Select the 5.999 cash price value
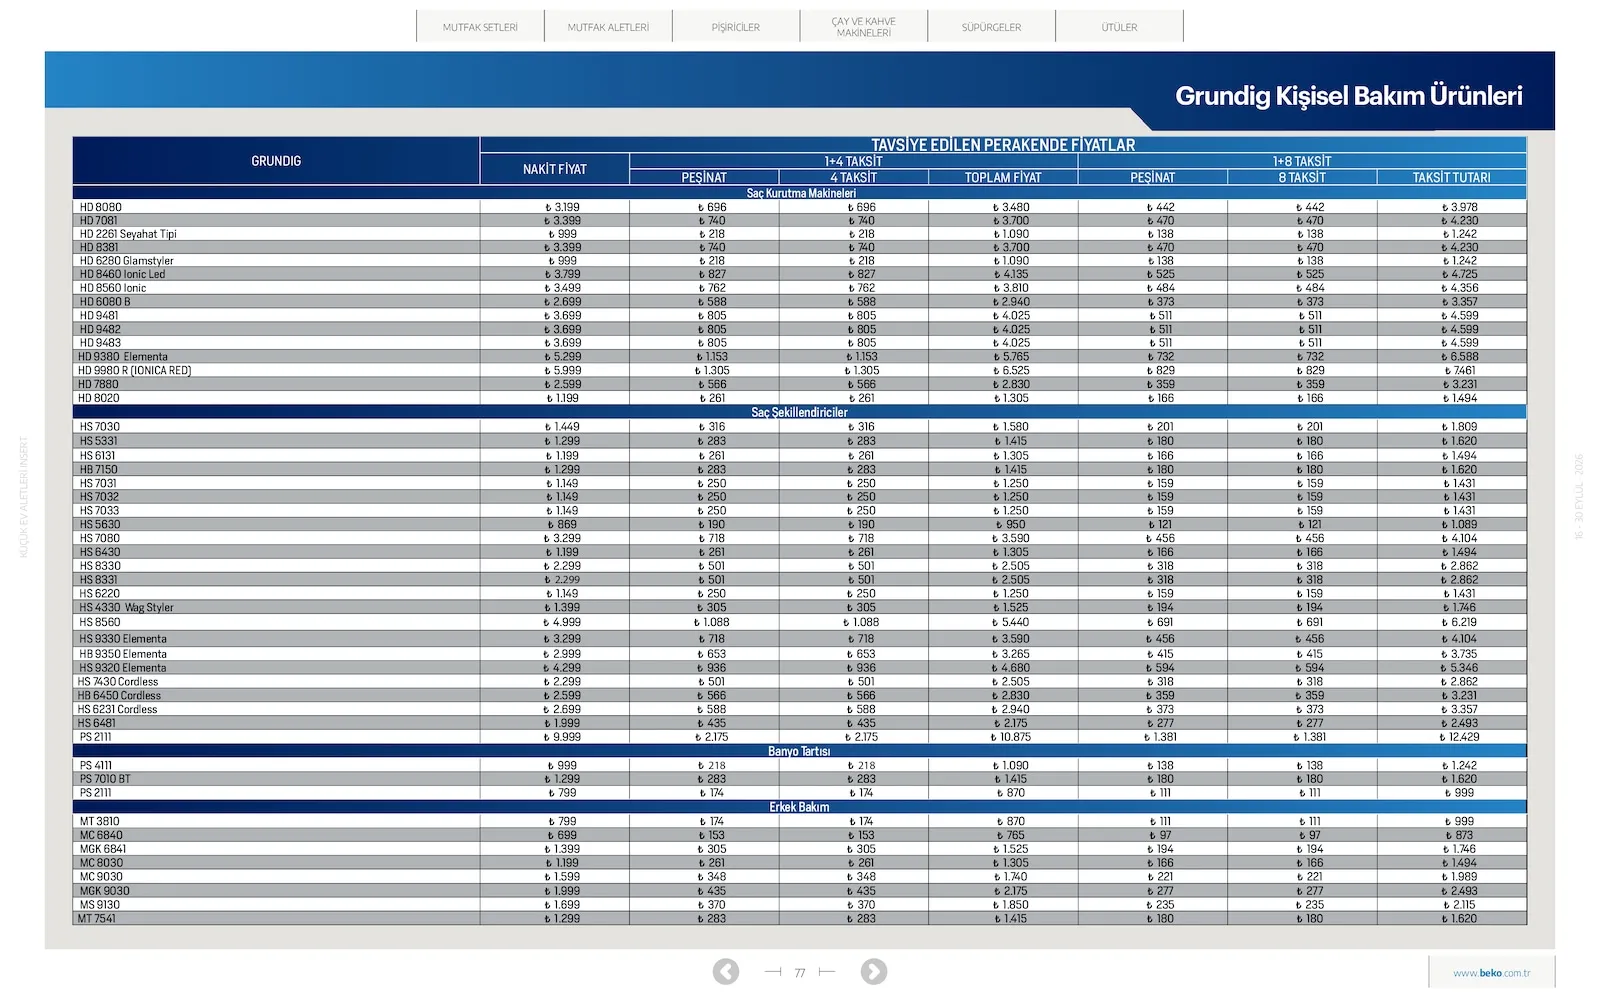 562,370
